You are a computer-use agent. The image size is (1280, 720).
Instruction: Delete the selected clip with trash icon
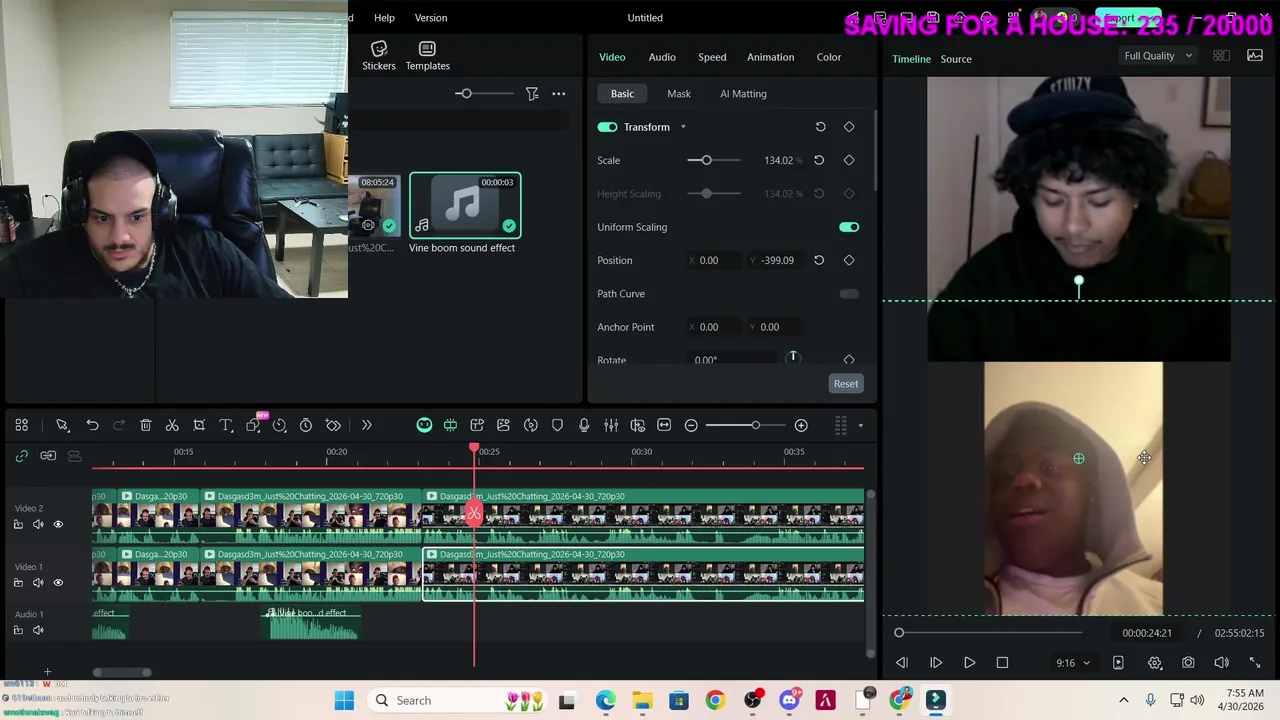145,426
